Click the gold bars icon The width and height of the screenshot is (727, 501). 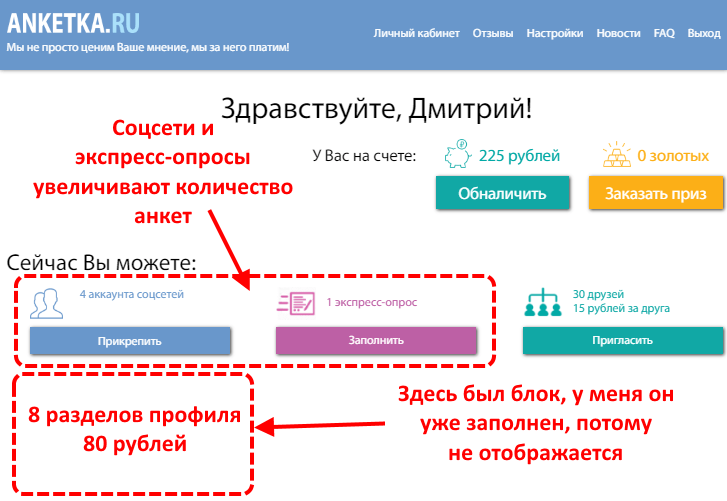pyautogui.click(x=616, y=155)
